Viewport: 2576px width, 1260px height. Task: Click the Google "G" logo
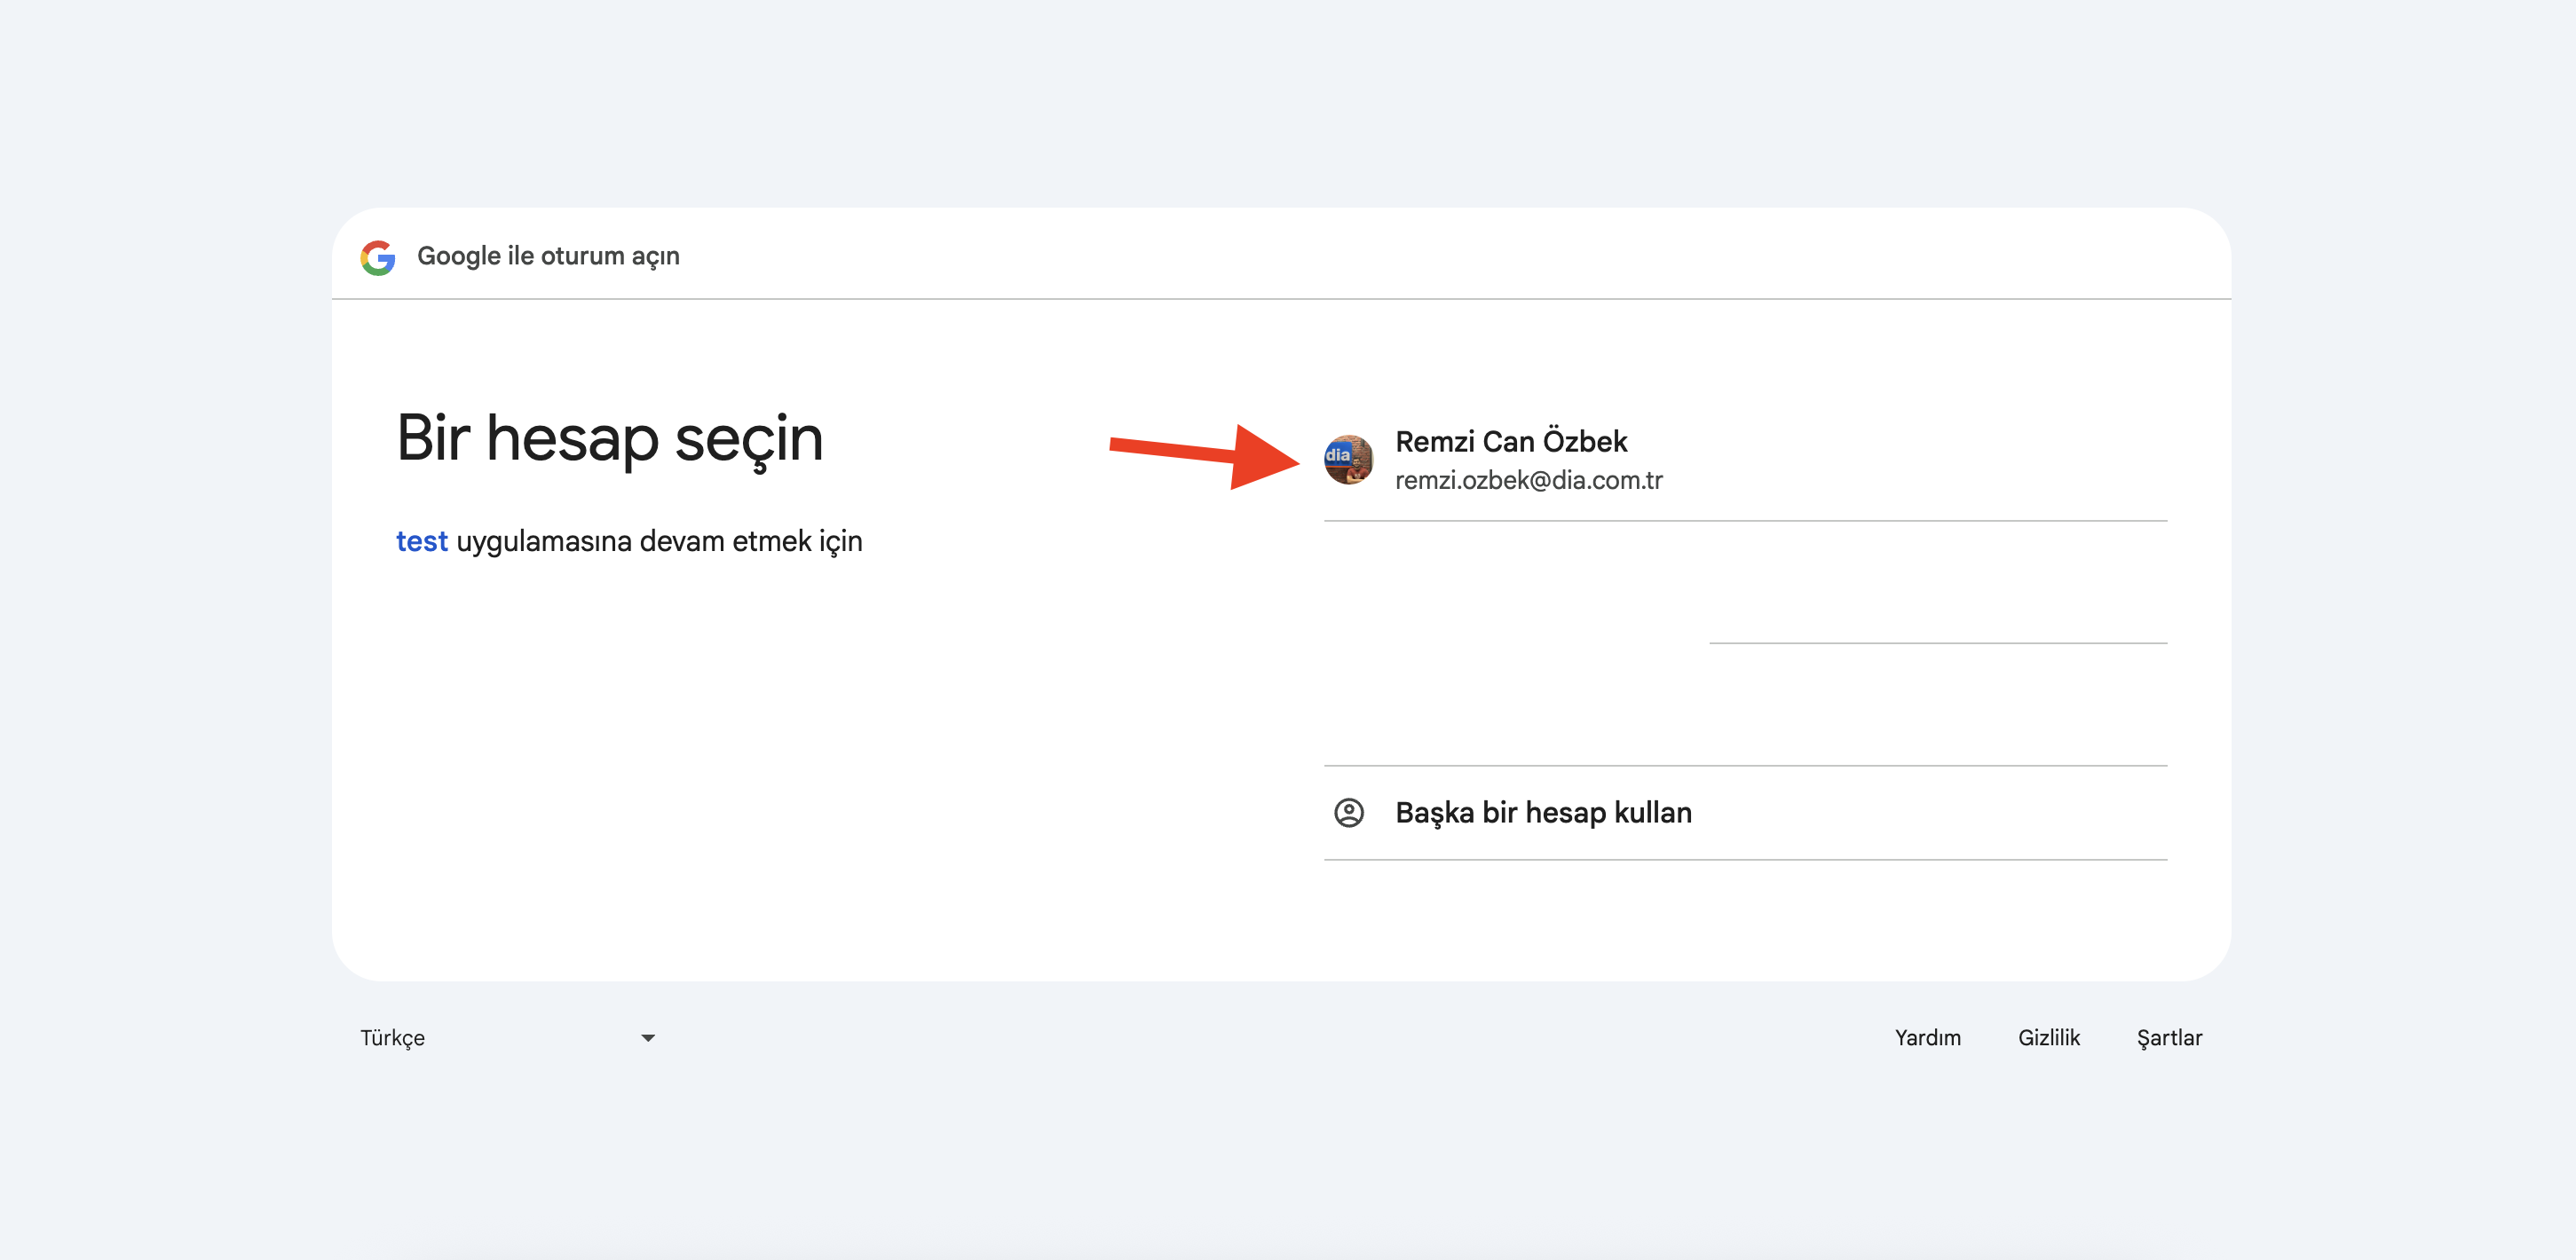click(x=377, y=257)
